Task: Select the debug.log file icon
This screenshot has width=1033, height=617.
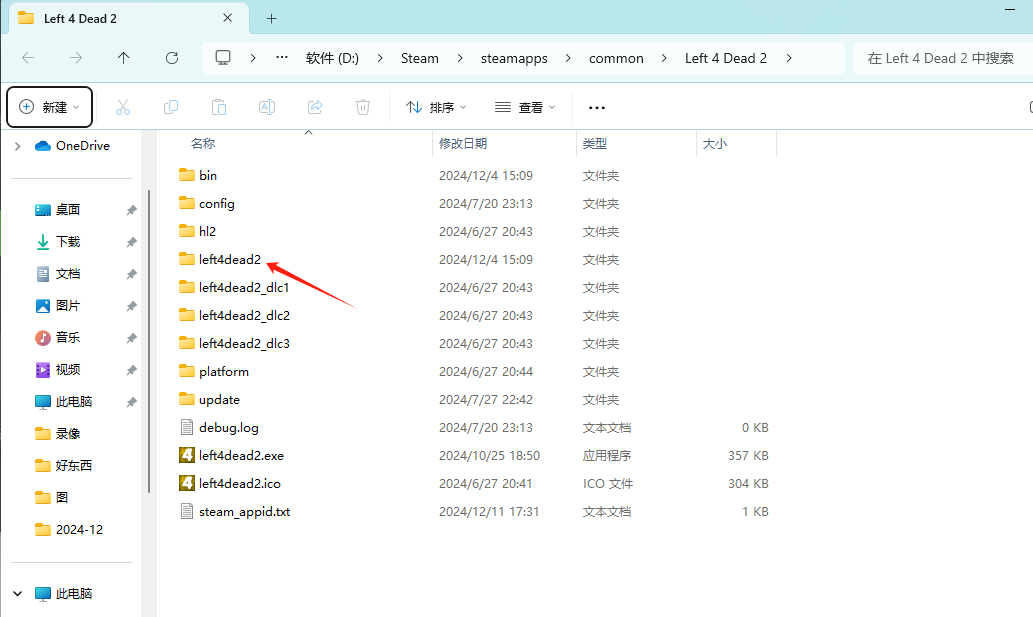Action: (x=187, y=427)
